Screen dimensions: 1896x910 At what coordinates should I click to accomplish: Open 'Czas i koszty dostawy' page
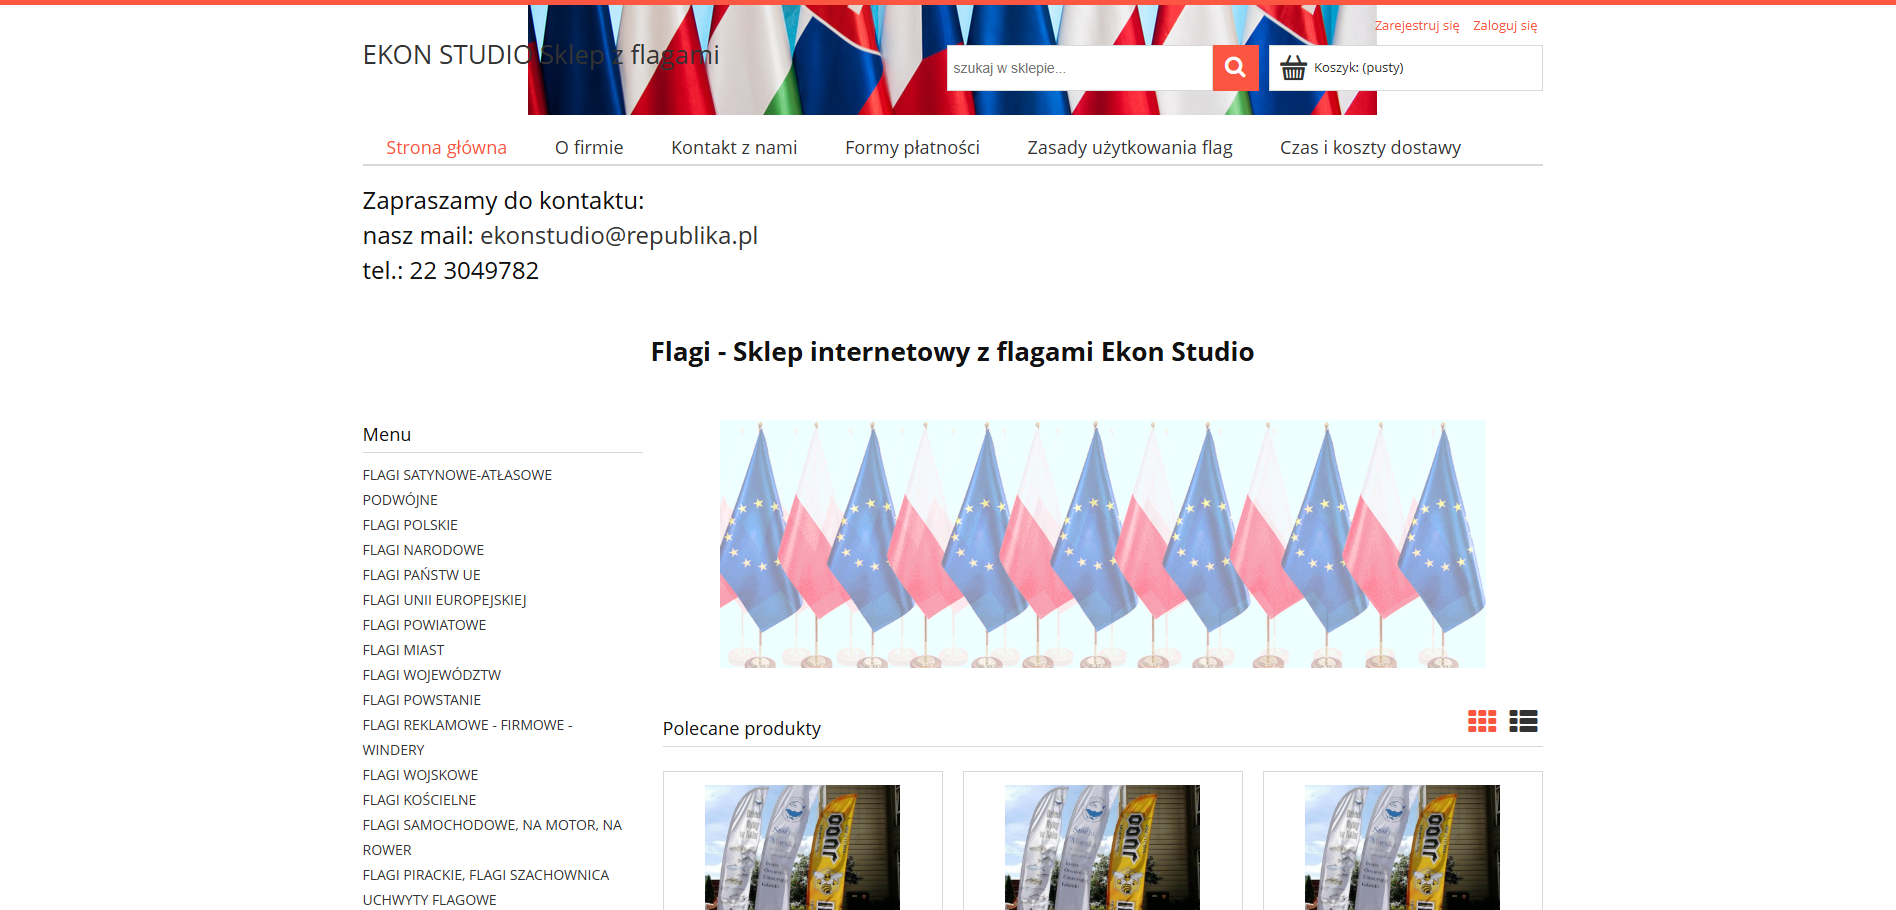tap(1370, 148)
